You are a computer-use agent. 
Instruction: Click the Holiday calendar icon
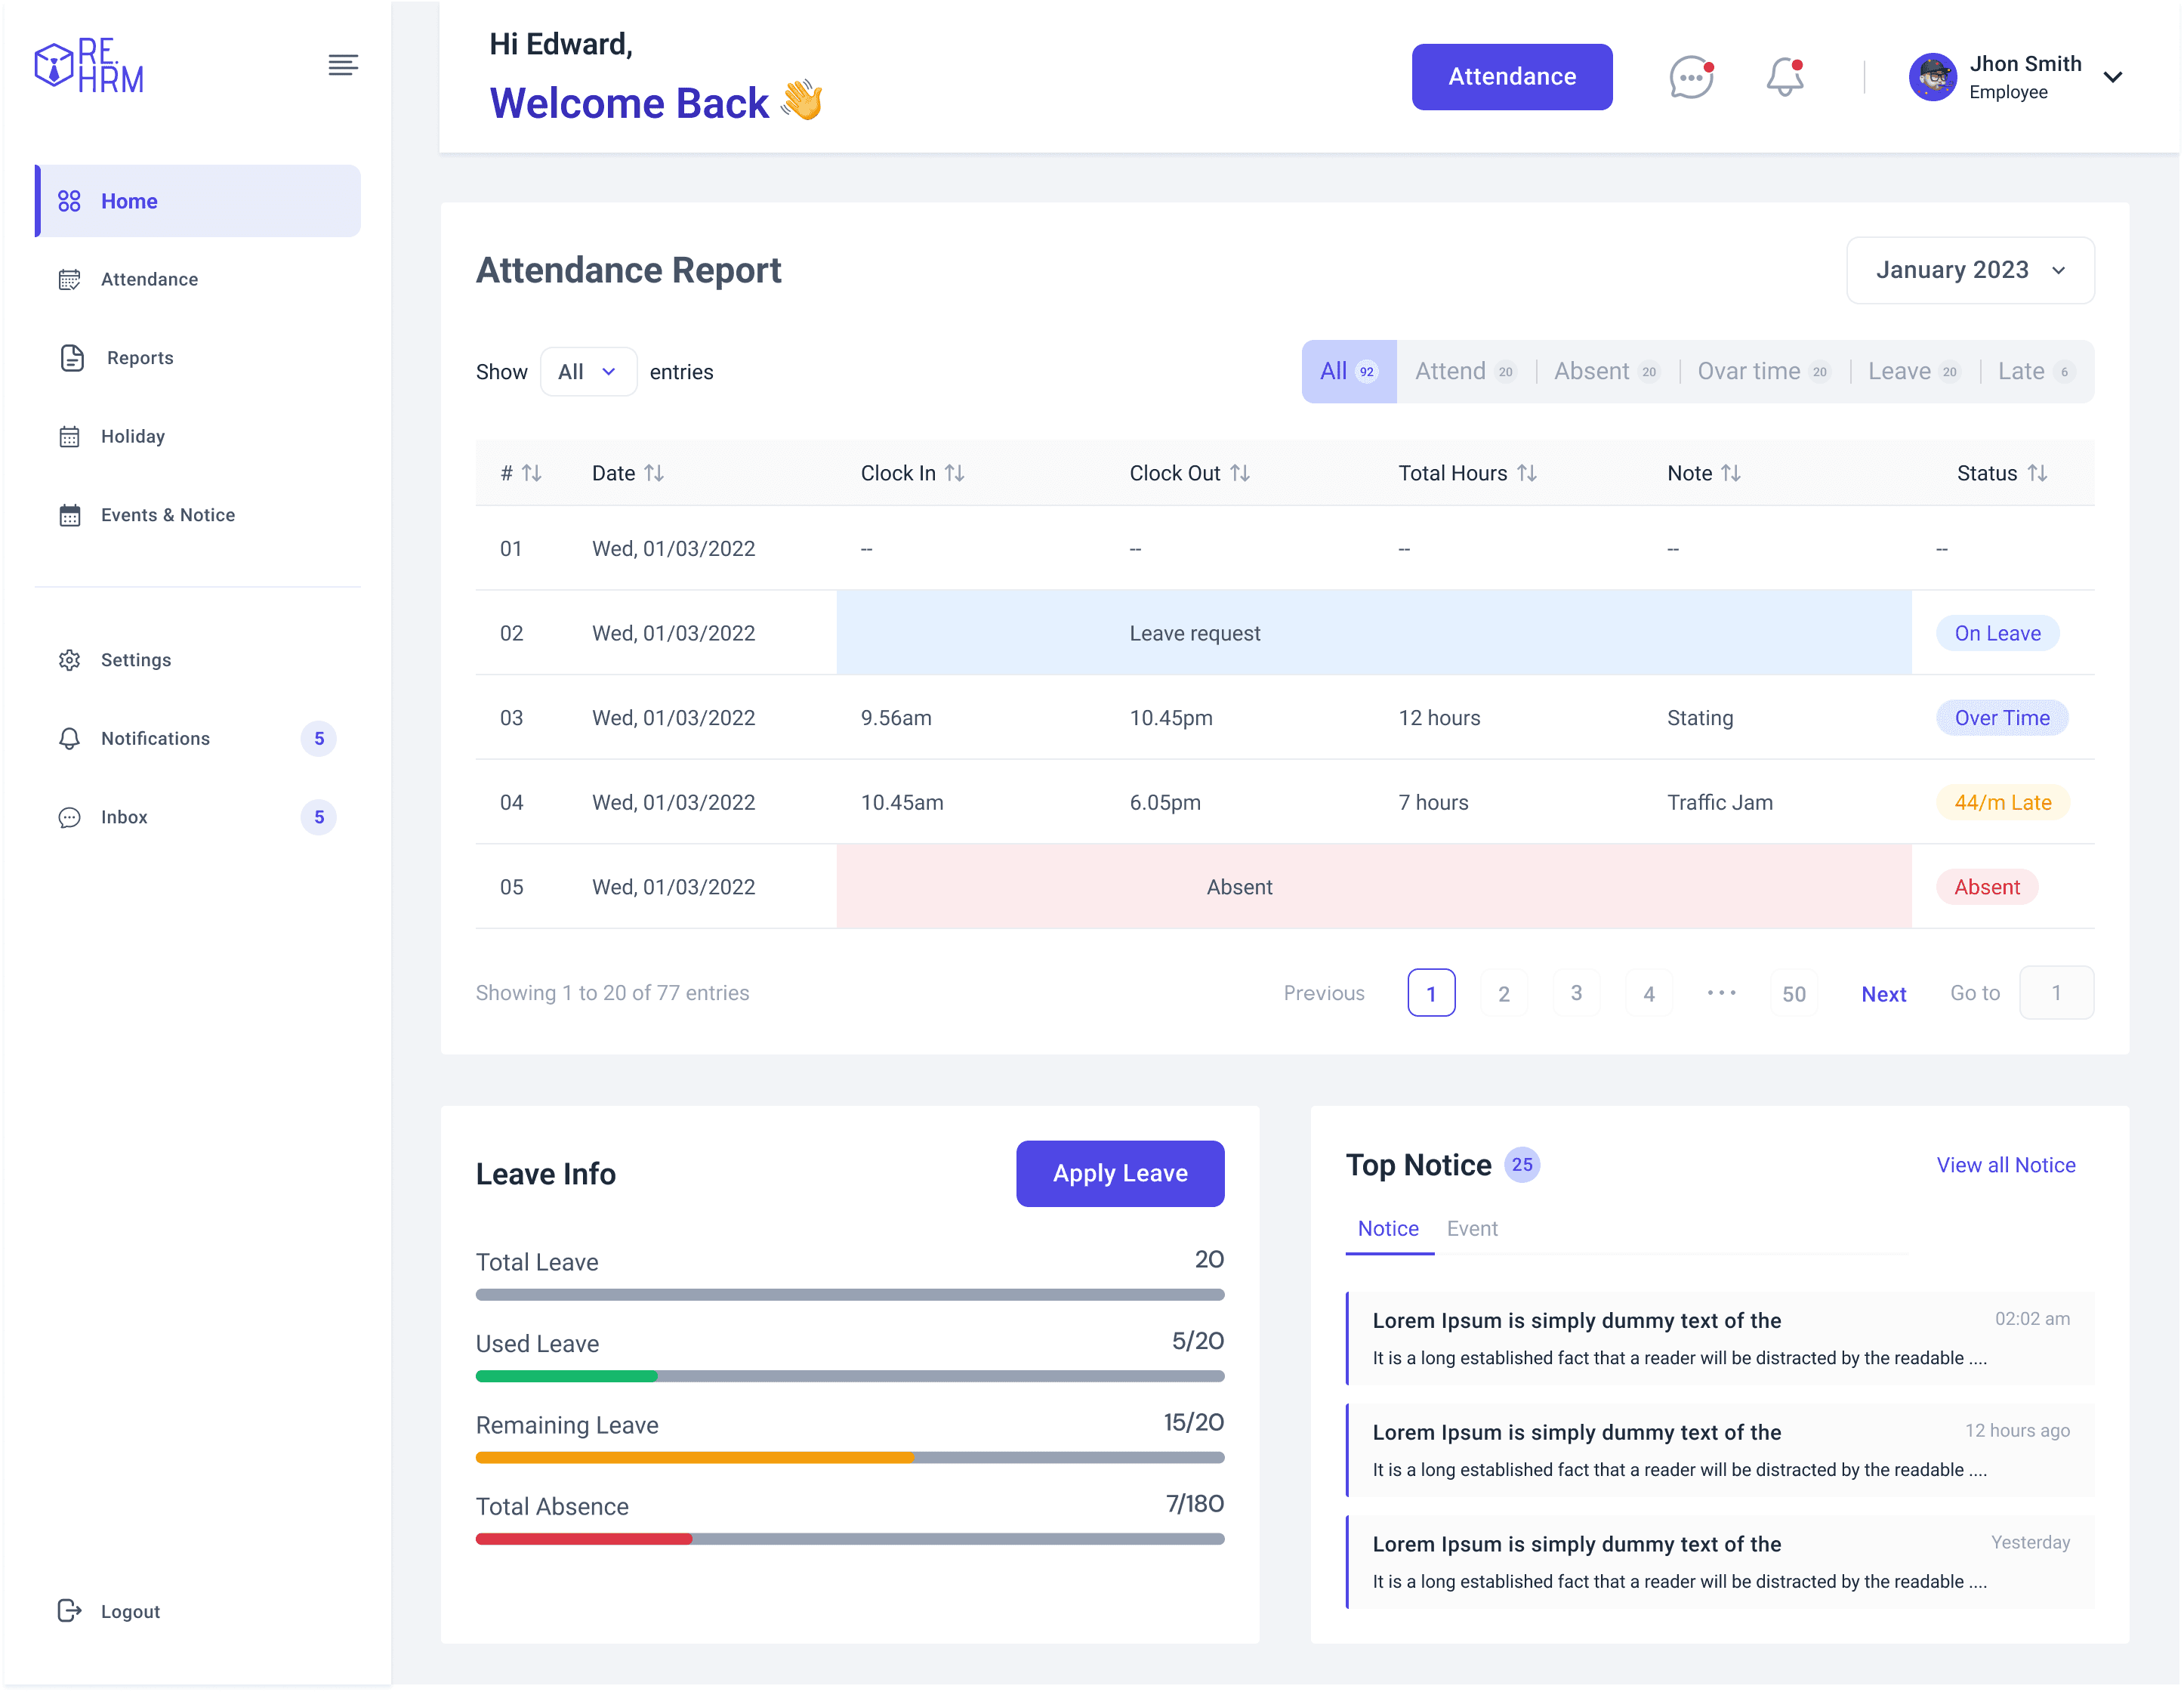(x=69, y=436)
